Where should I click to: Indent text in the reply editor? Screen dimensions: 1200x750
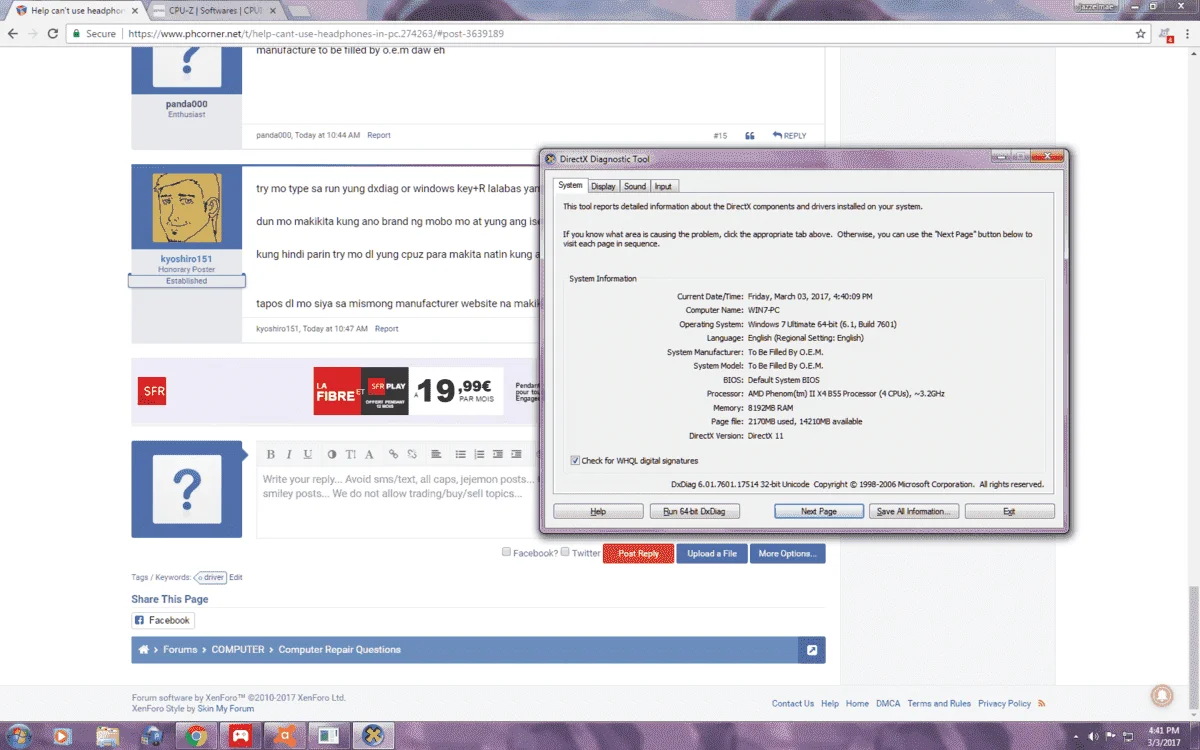coord(516,454)
